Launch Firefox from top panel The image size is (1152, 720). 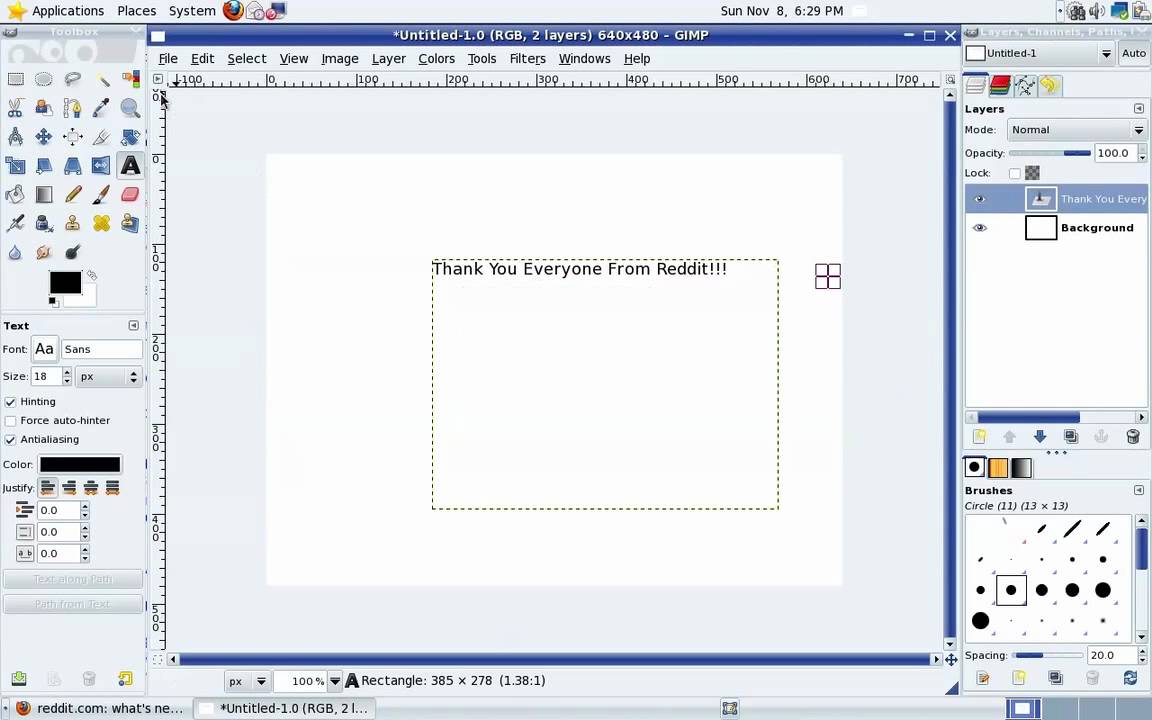click(x=233, y=10)
